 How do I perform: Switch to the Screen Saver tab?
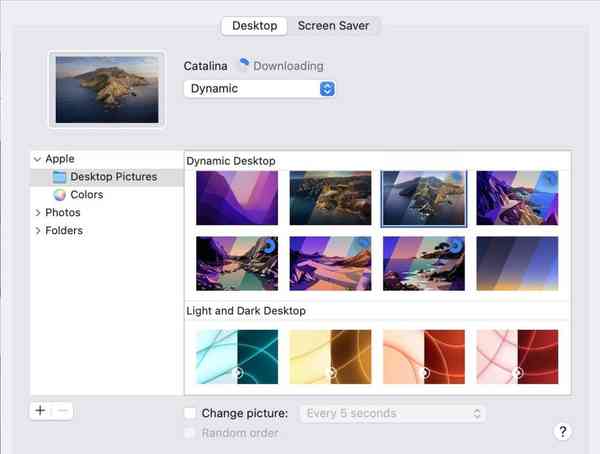[335, 26]
